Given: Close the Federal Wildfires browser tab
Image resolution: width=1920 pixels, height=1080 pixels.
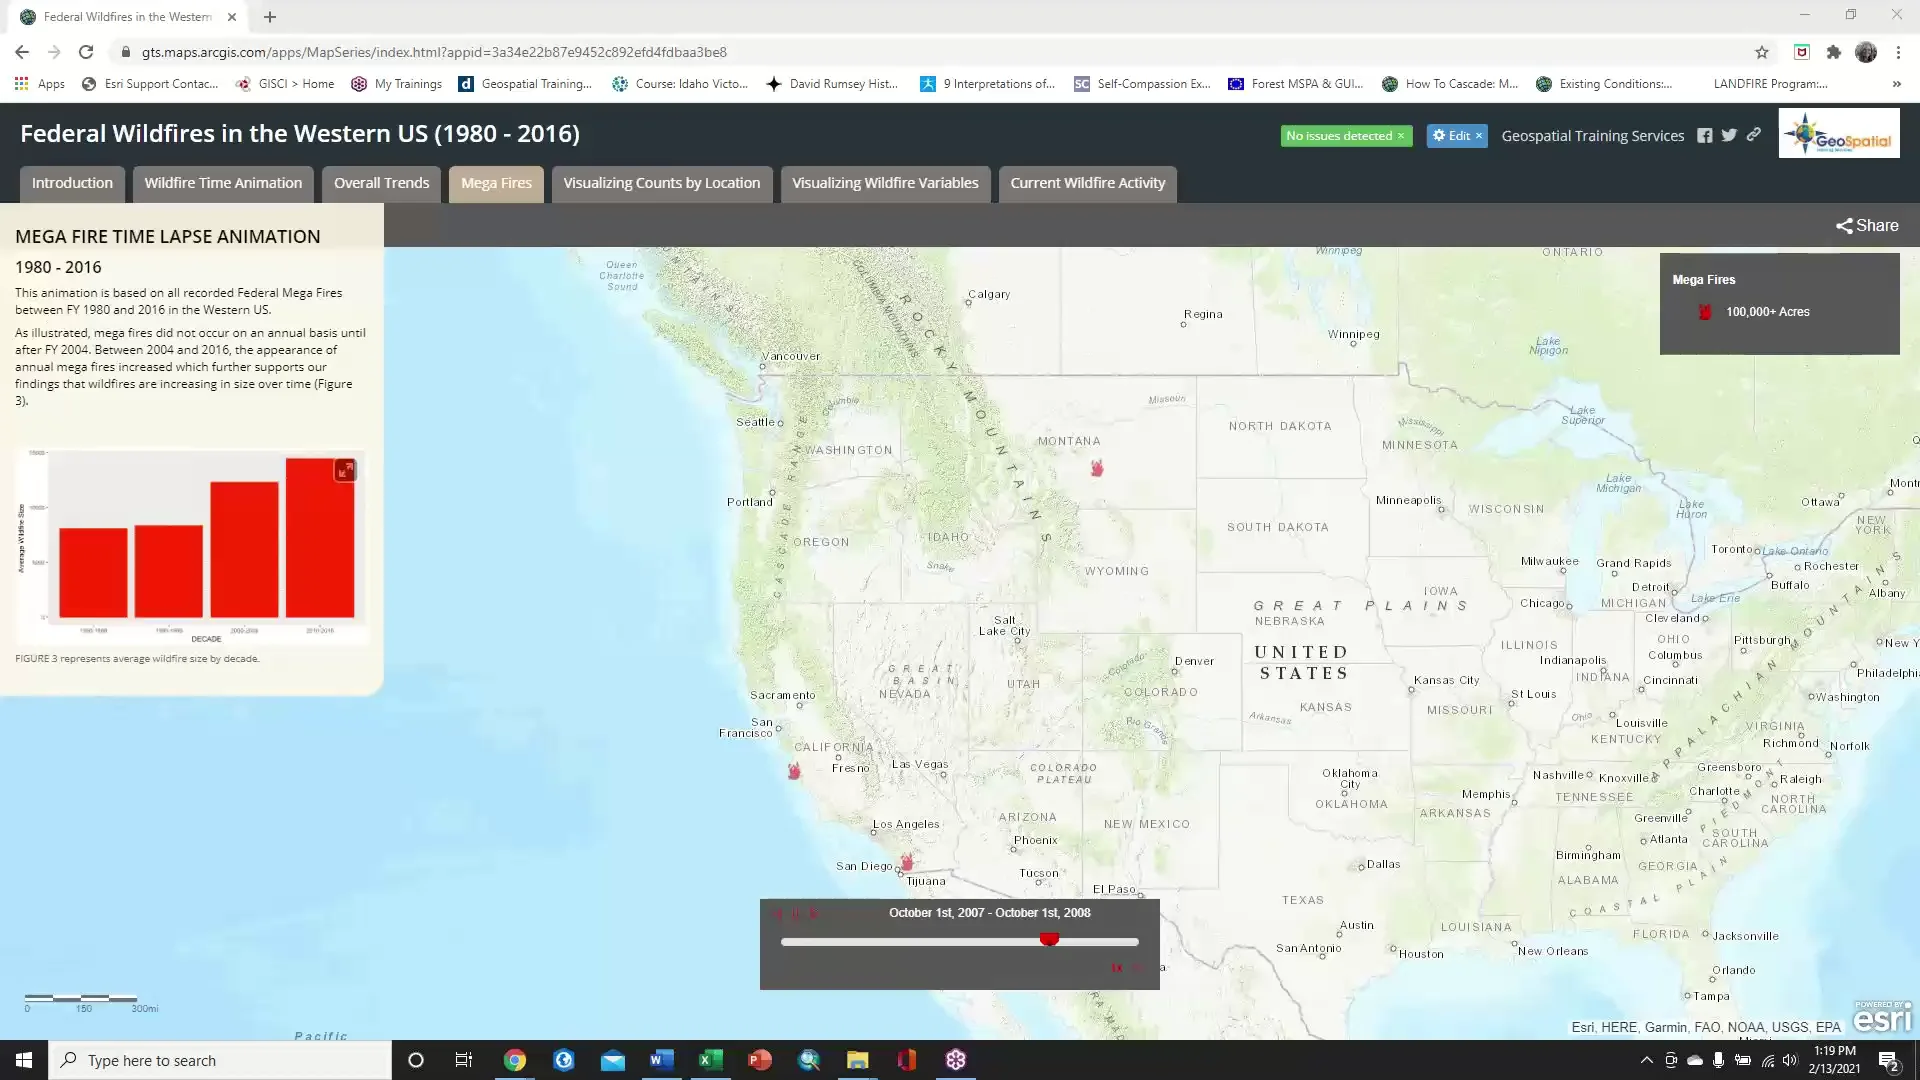Looking at the screenshot, I should 232,17.
